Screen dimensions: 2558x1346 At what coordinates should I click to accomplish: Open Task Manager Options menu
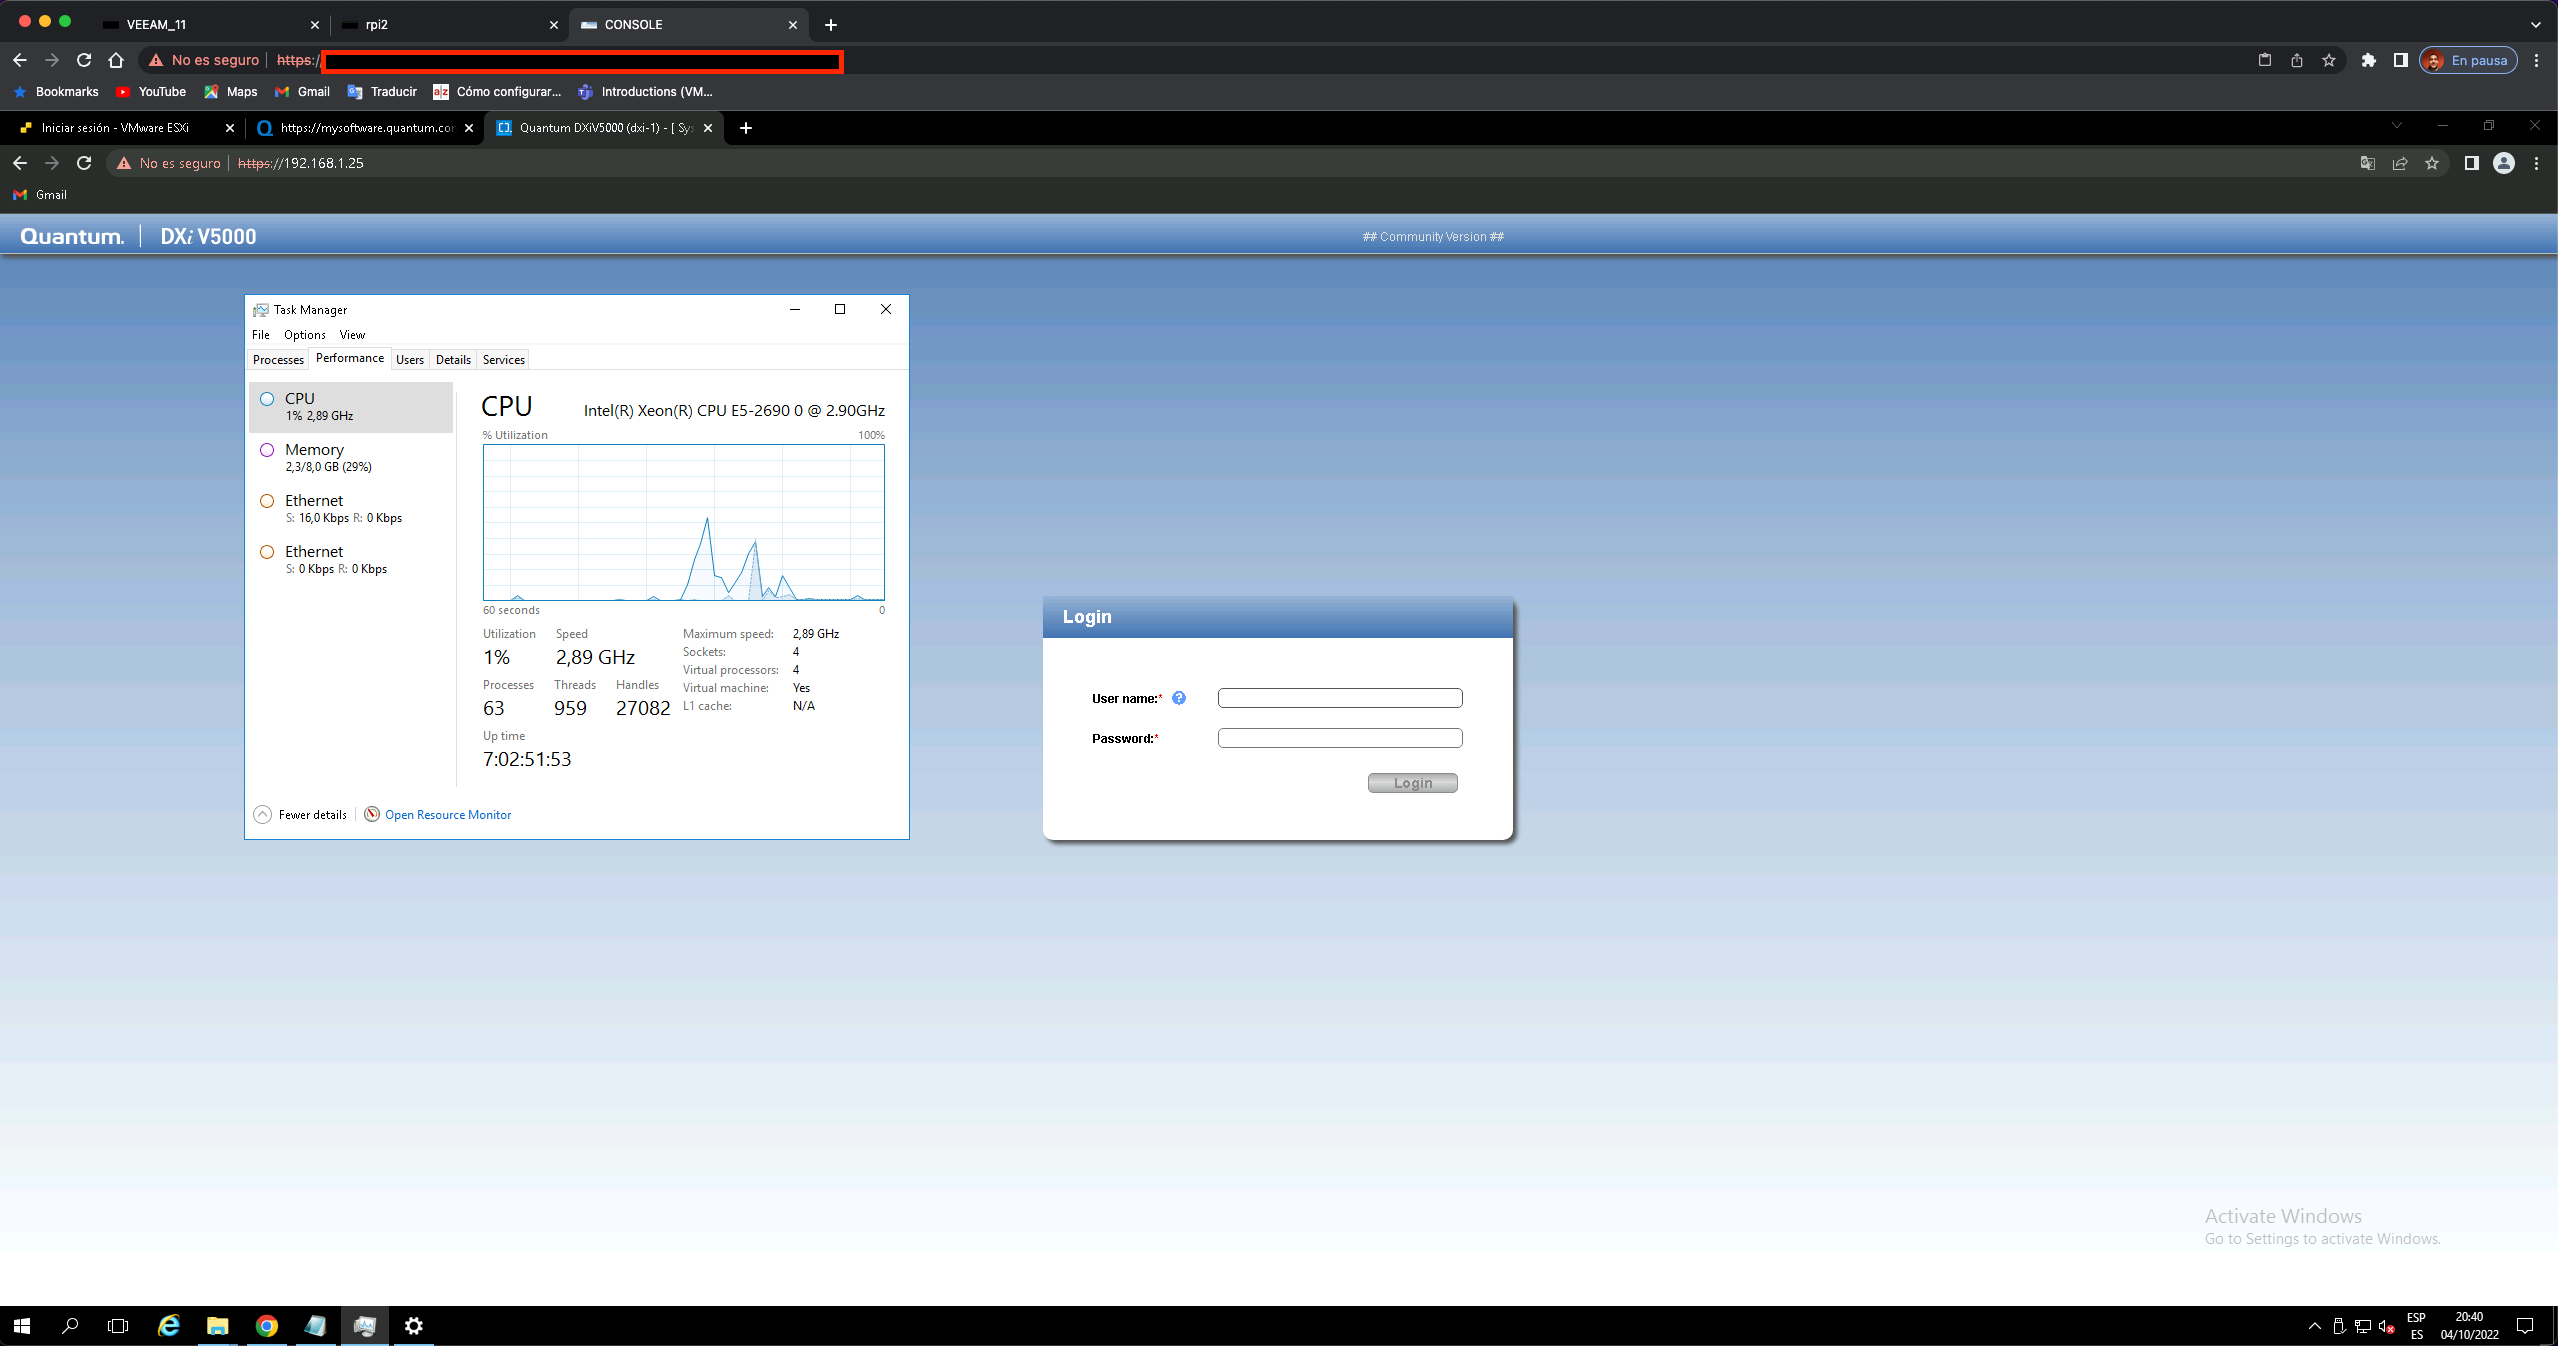[x=304, y=335]
